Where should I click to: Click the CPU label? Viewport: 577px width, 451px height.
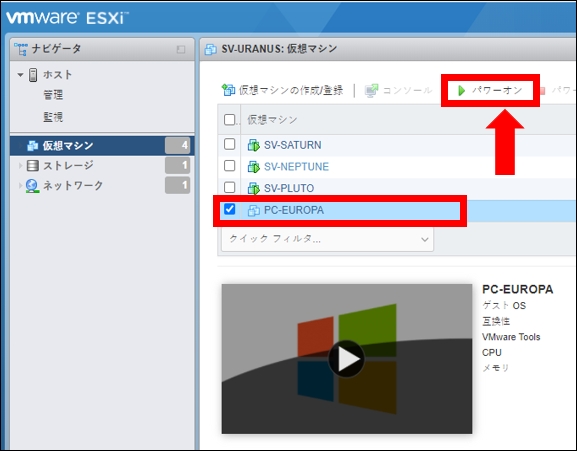tap(492, 352)
